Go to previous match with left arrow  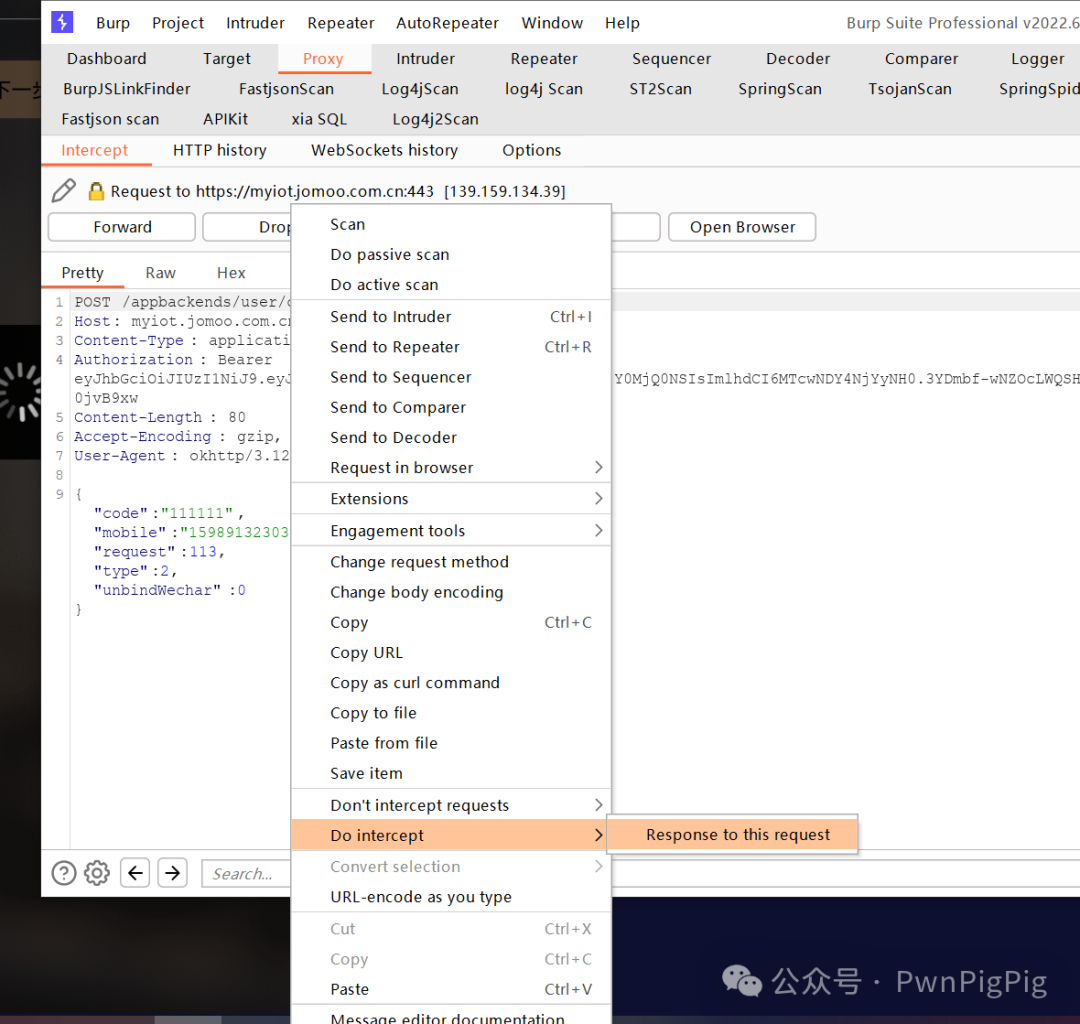(x=135, y=873)
